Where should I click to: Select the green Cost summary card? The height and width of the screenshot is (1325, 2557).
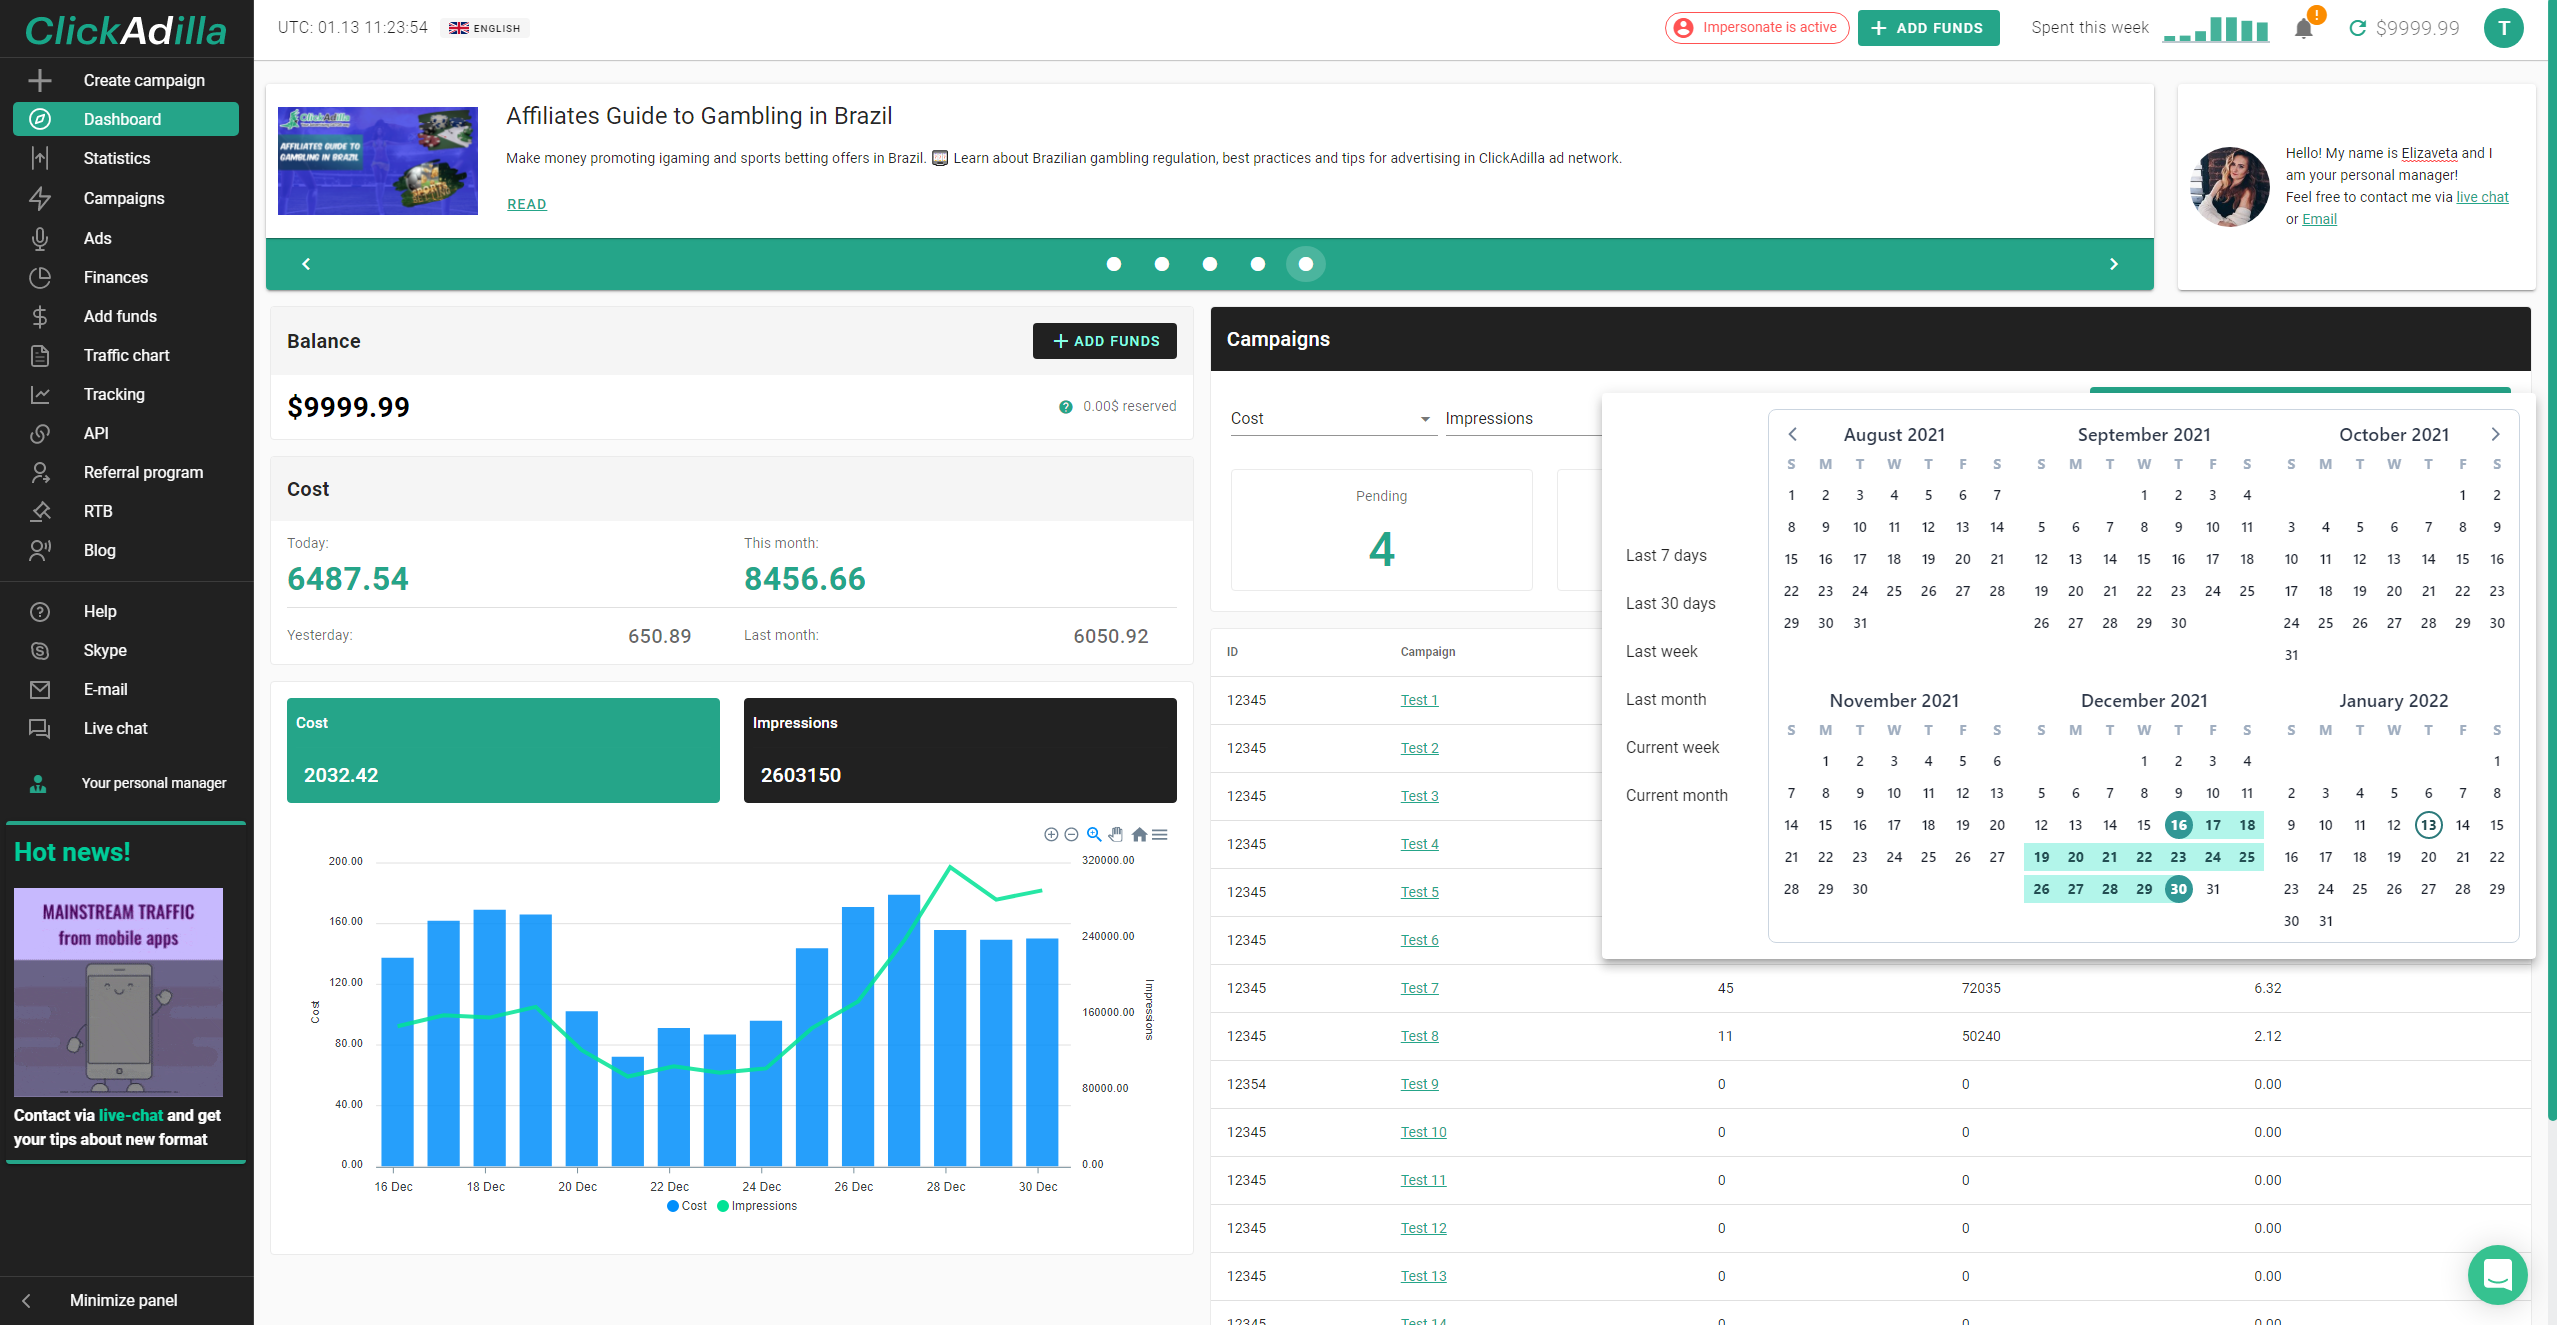click(x=503, y=750)
